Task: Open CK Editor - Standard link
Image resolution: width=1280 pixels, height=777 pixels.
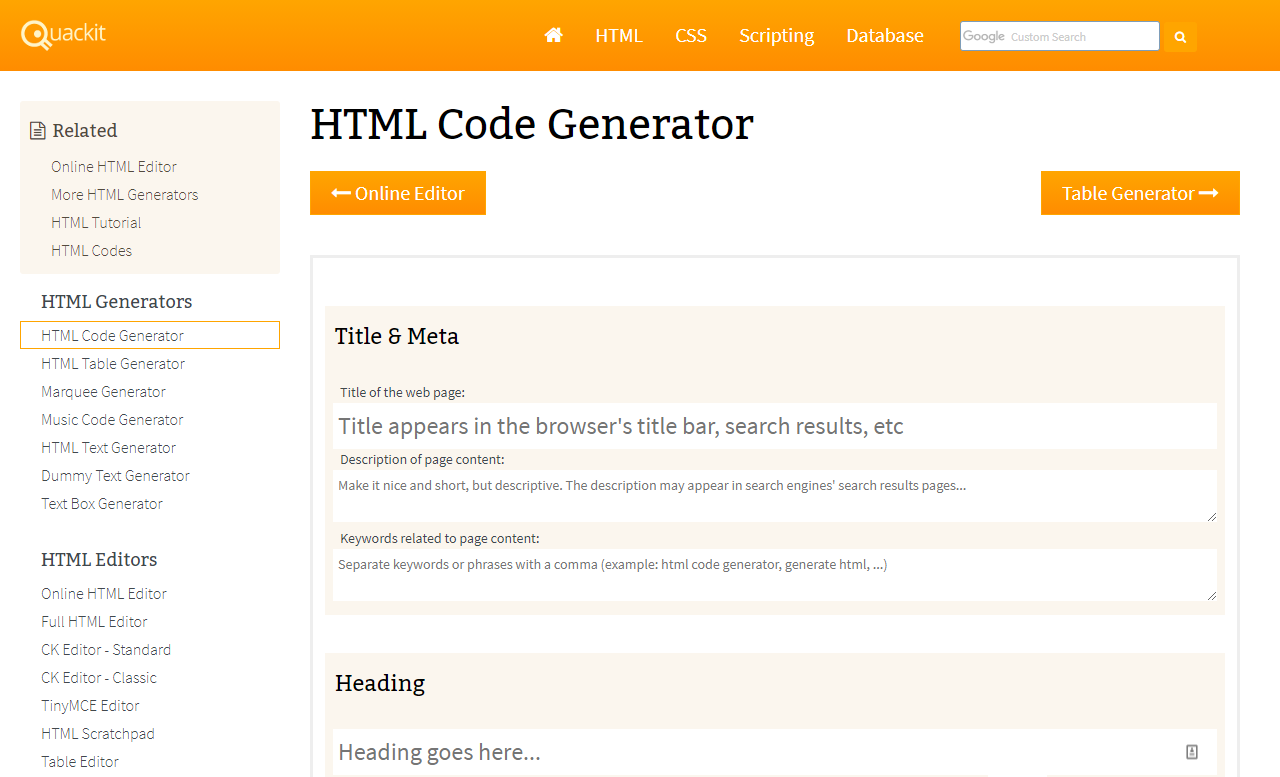Action: coord(106,649)
